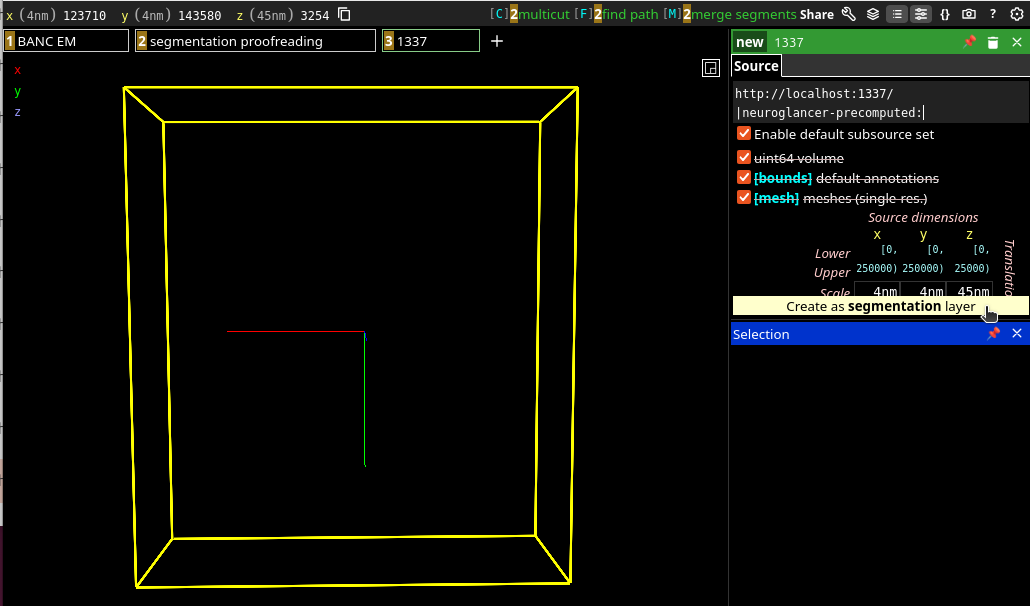Click the z upper bound 25000 value

click(x=972, y=268)
